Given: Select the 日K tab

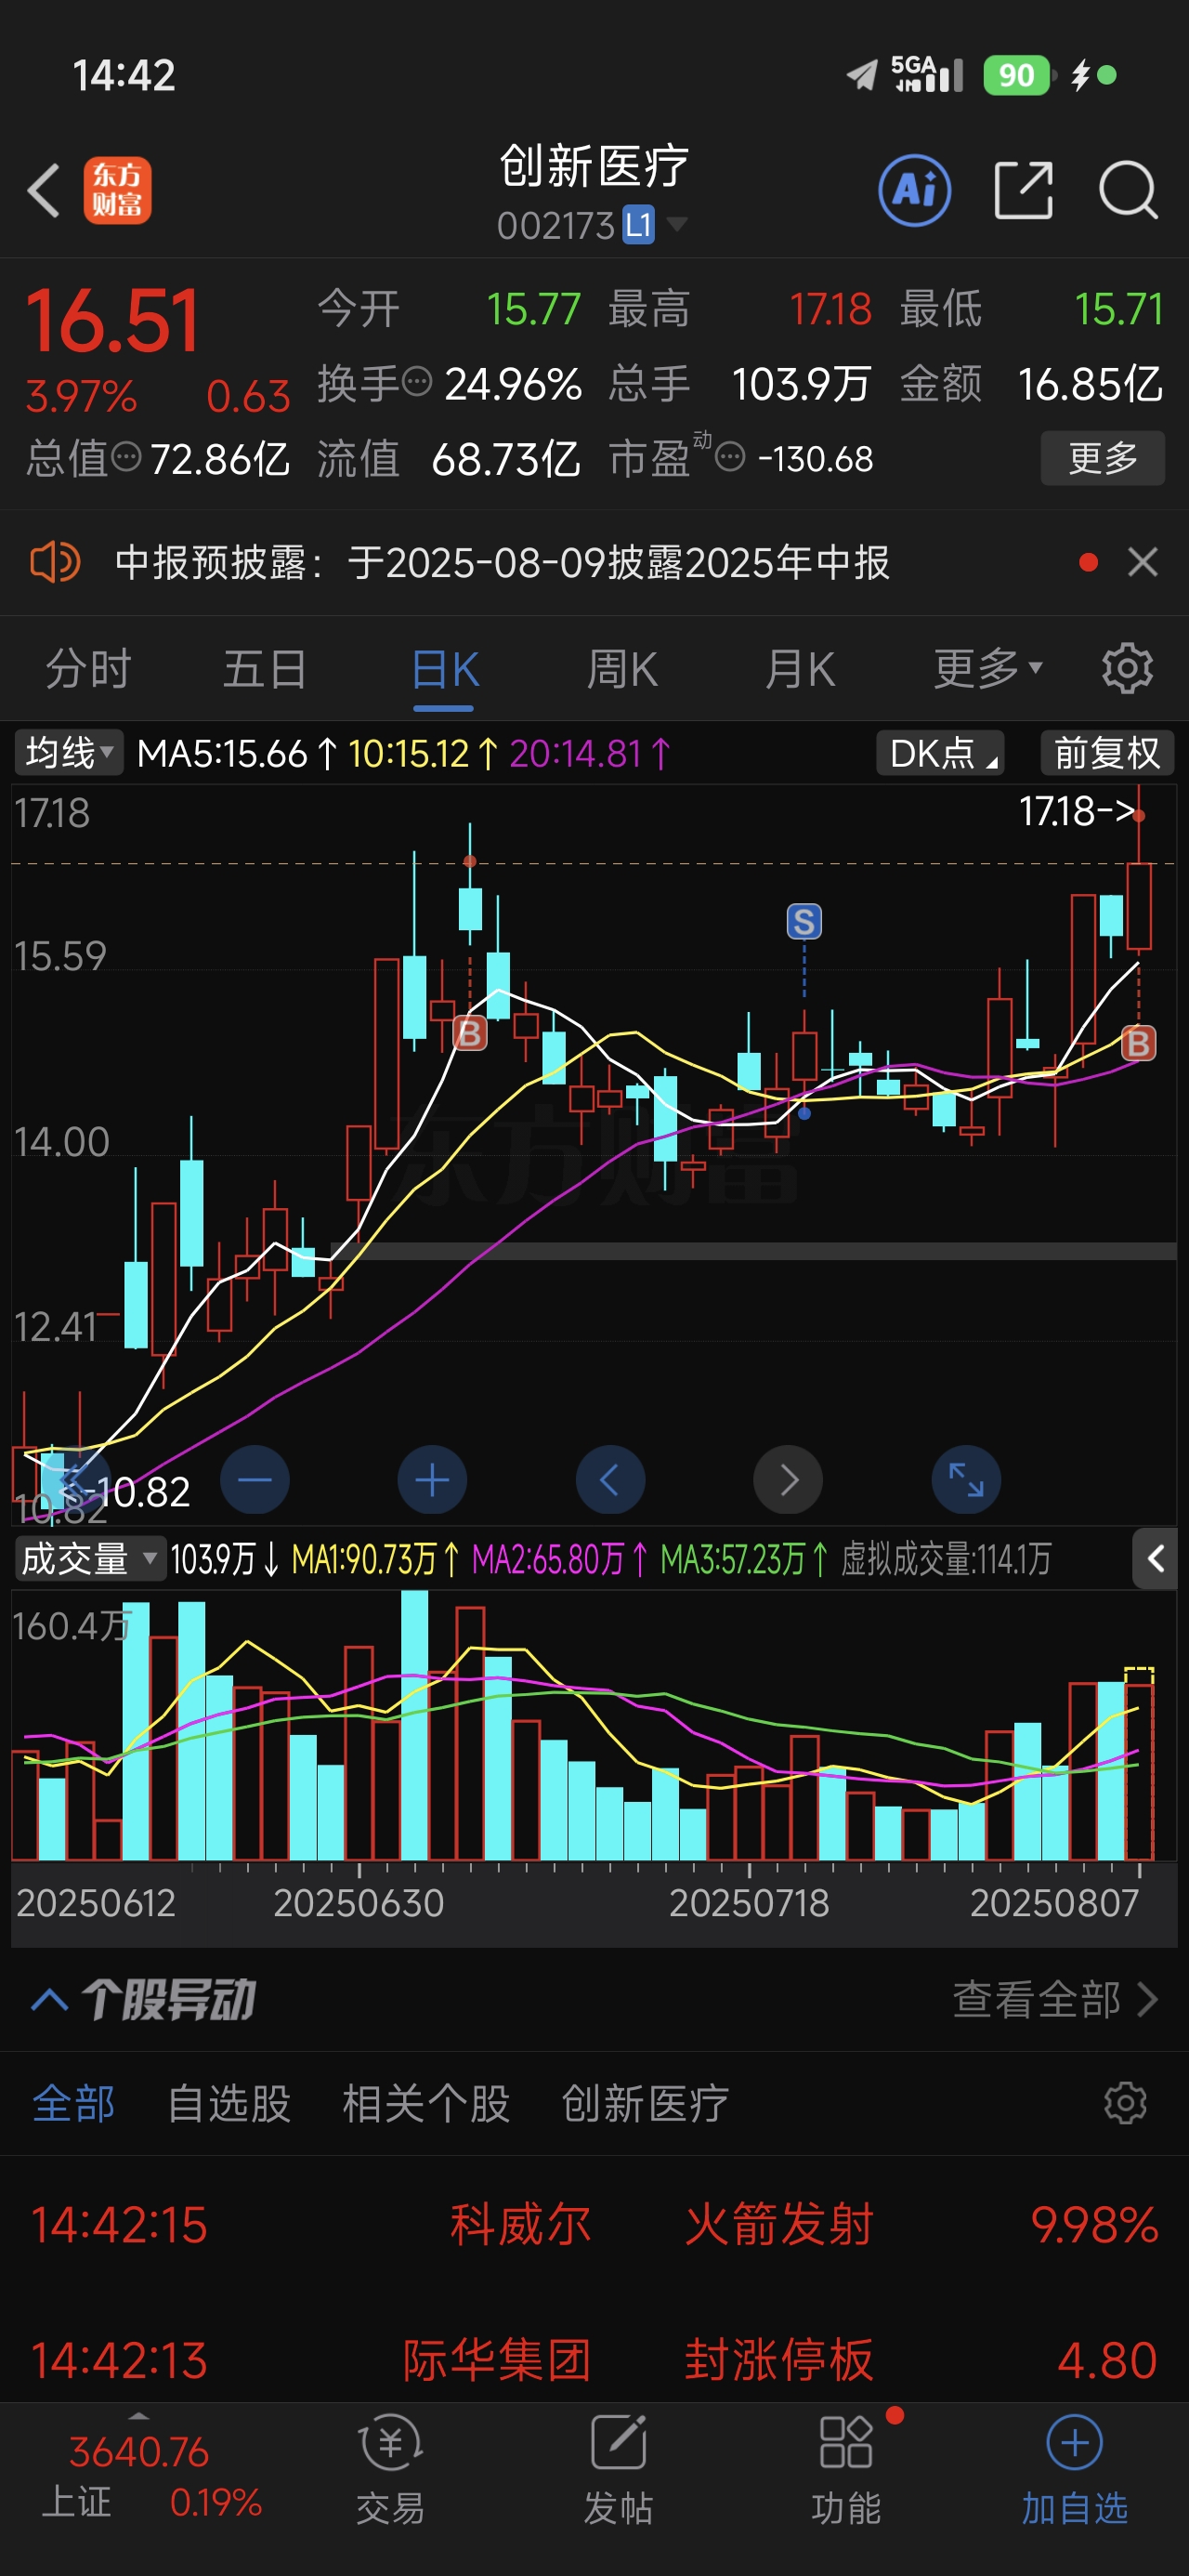Looking at the screenshot, I should (x=444, y=668).
